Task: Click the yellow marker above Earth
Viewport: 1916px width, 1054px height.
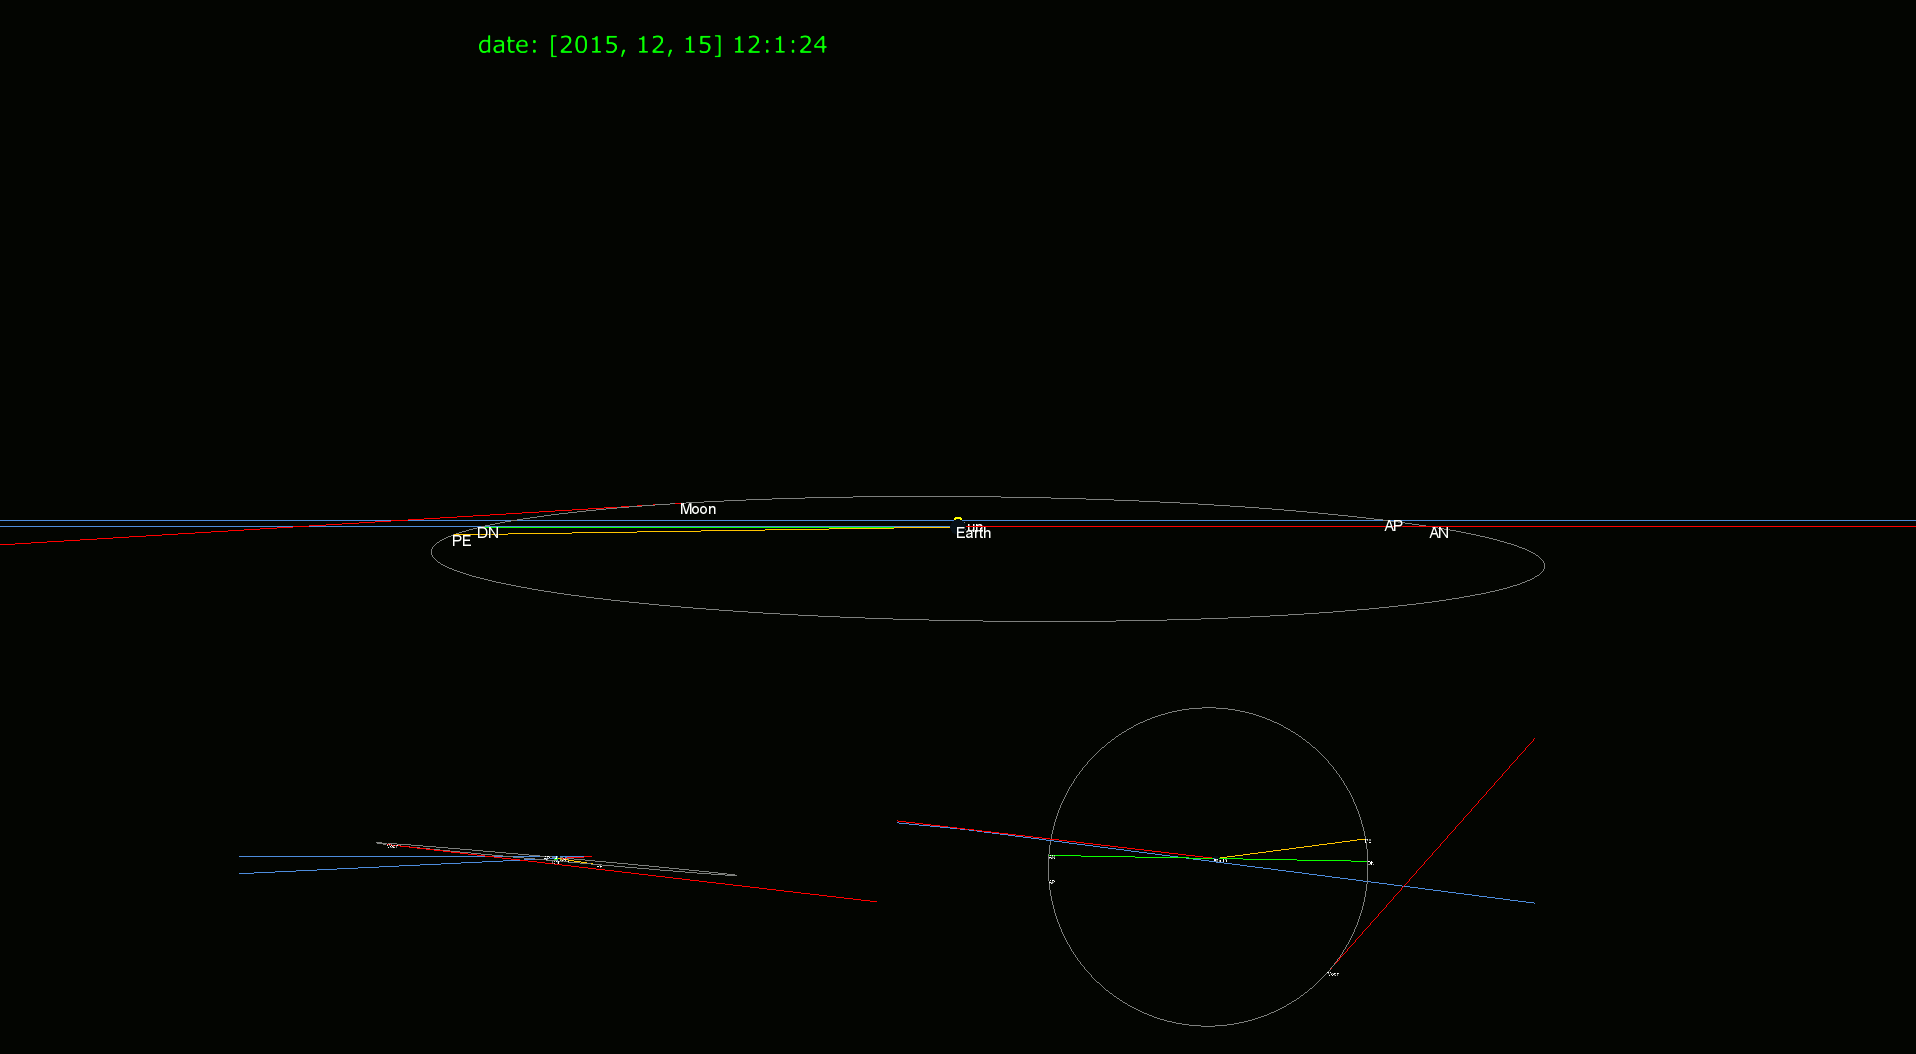Action: 958,520
